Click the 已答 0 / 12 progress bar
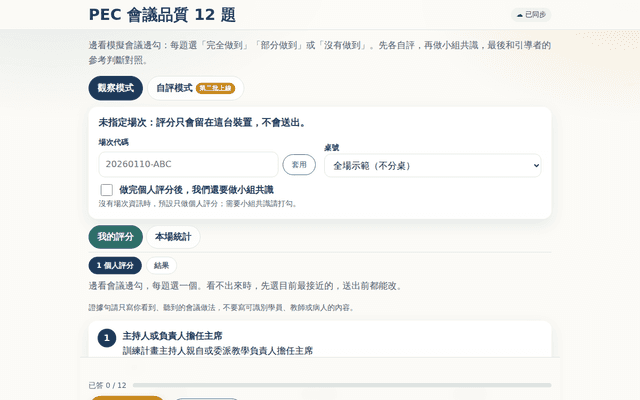Viewport: 640px width, 400px height. coord(342,385)
